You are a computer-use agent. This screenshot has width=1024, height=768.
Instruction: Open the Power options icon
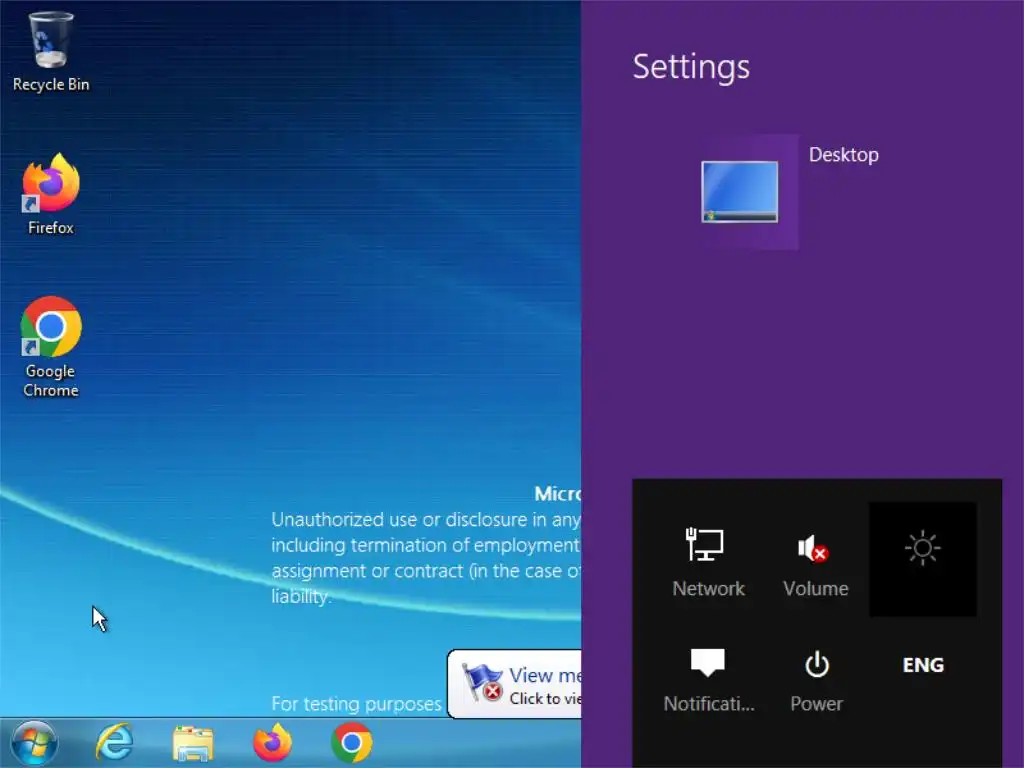816,679
